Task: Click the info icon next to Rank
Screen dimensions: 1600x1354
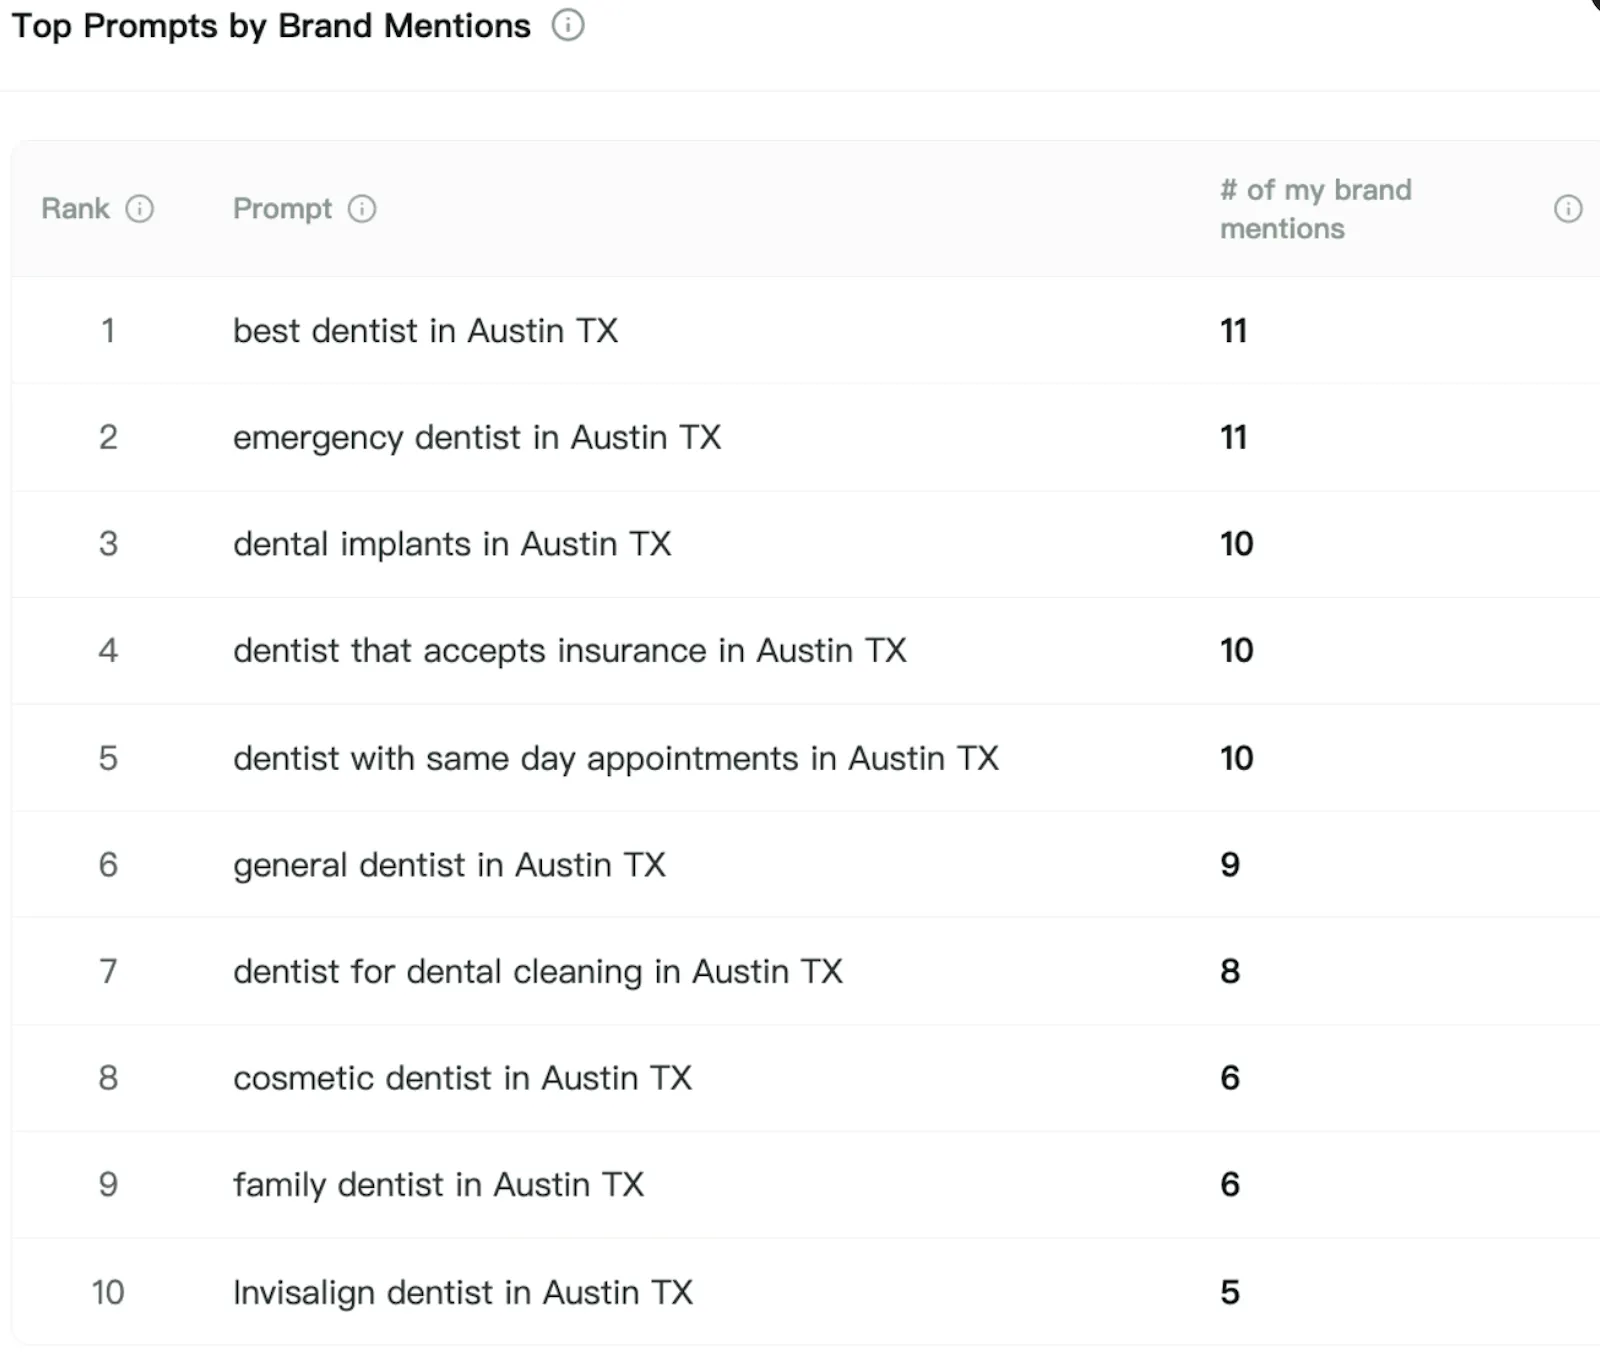Action: [140, 208]
